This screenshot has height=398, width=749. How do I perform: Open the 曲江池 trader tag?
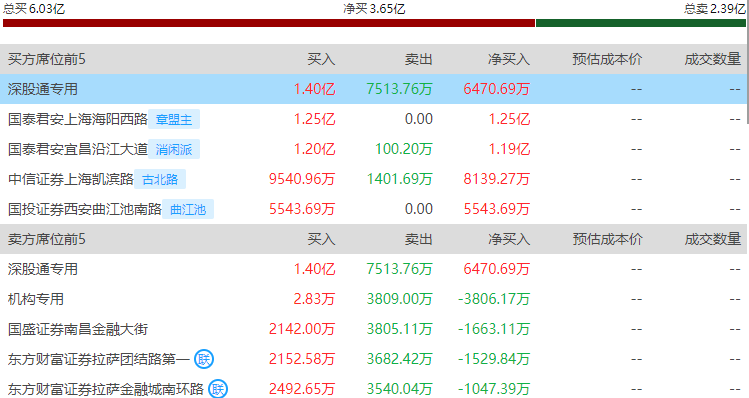tap(188, 209)
